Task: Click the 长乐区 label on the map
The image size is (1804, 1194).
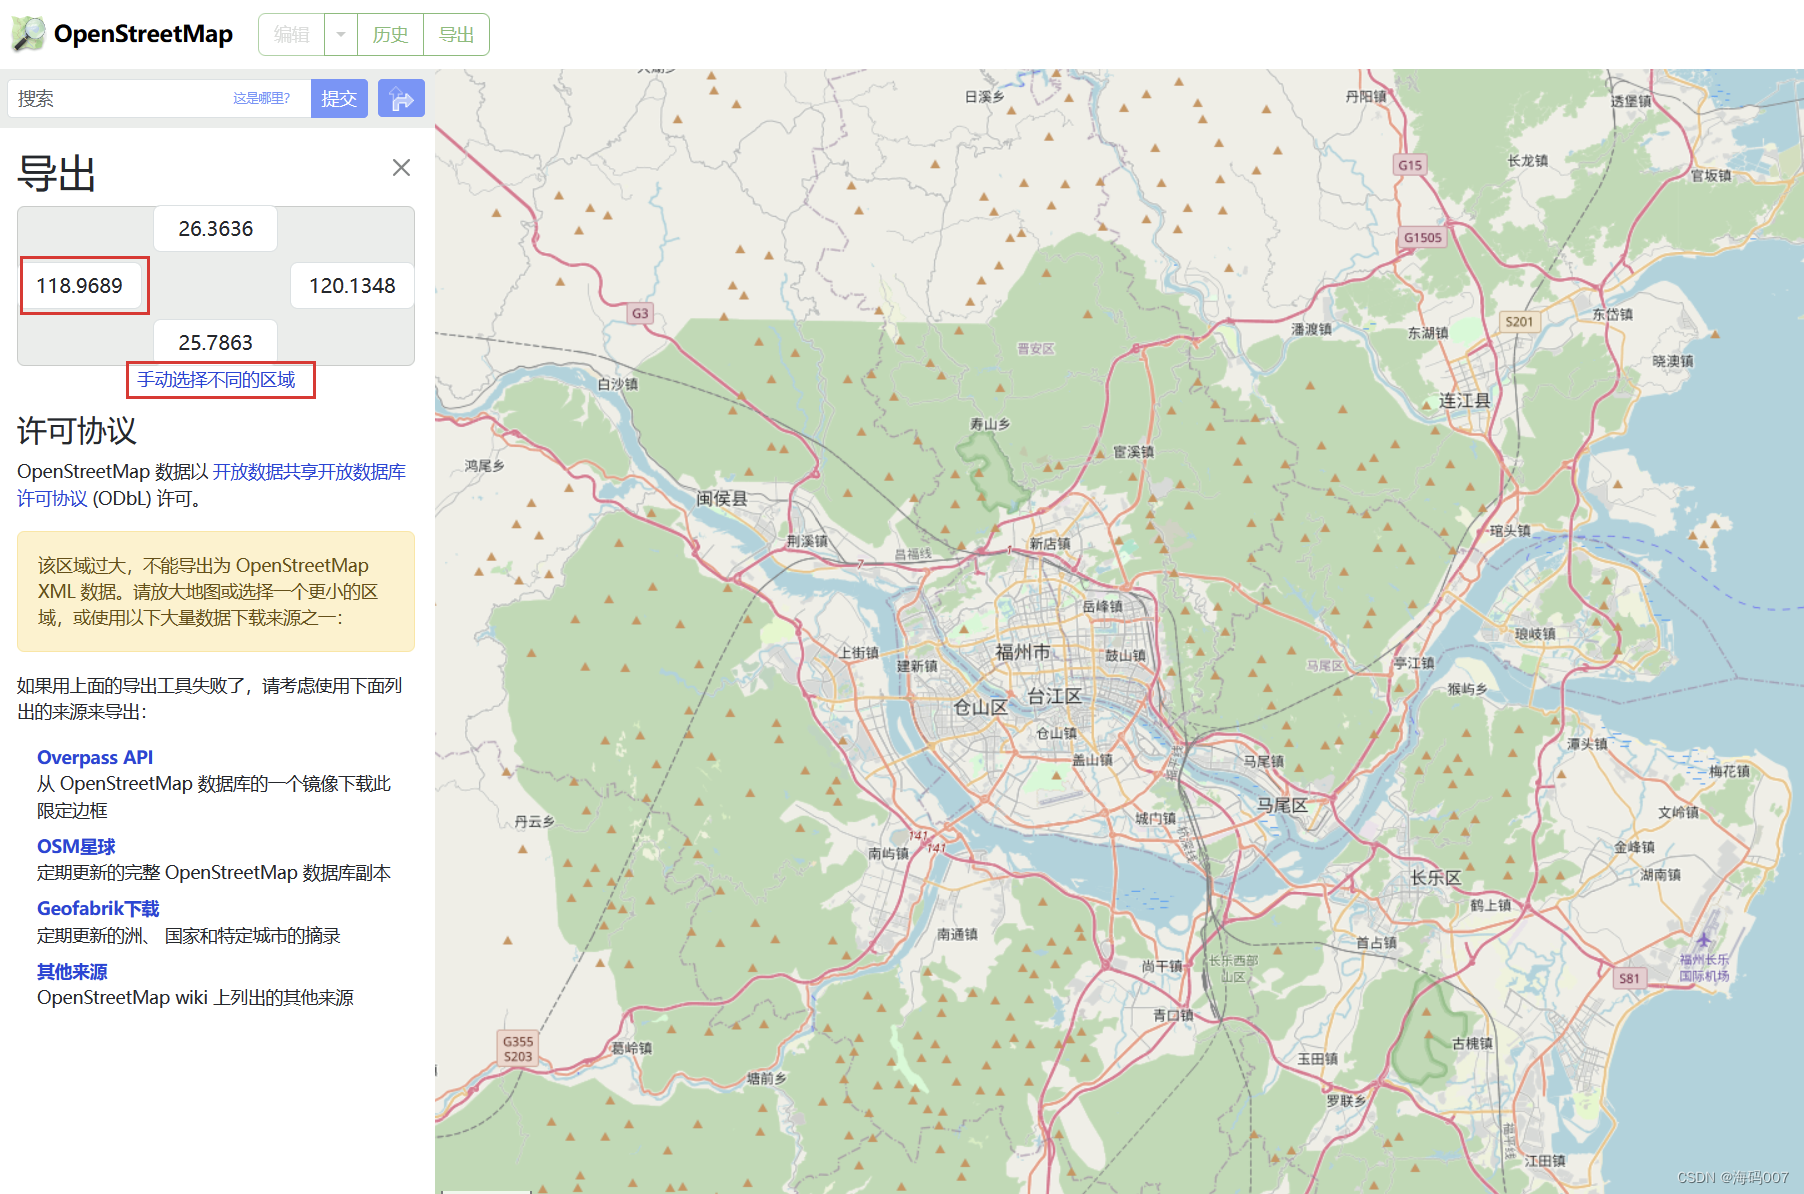Action: point(1435,877)
